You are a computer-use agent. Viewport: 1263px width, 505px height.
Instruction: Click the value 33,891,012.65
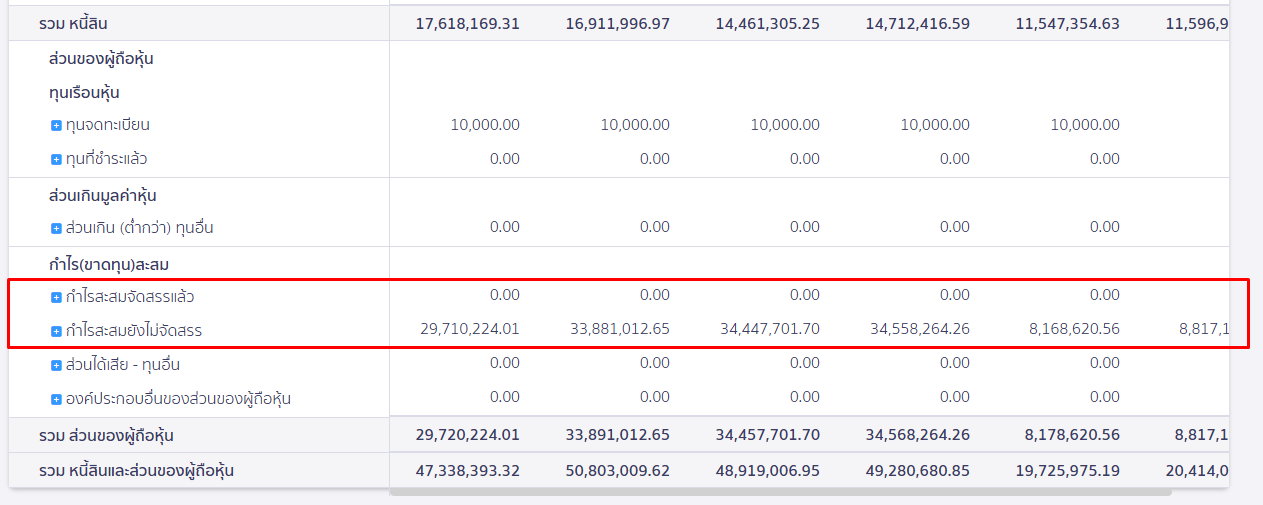point(618,435)
